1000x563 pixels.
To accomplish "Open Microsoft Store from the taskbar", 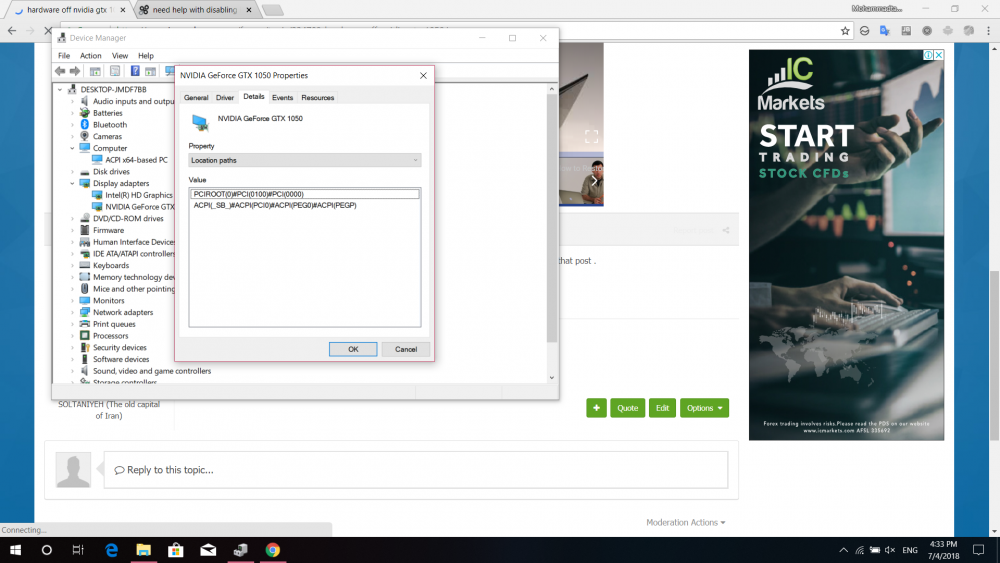I will tap(175, 550).
